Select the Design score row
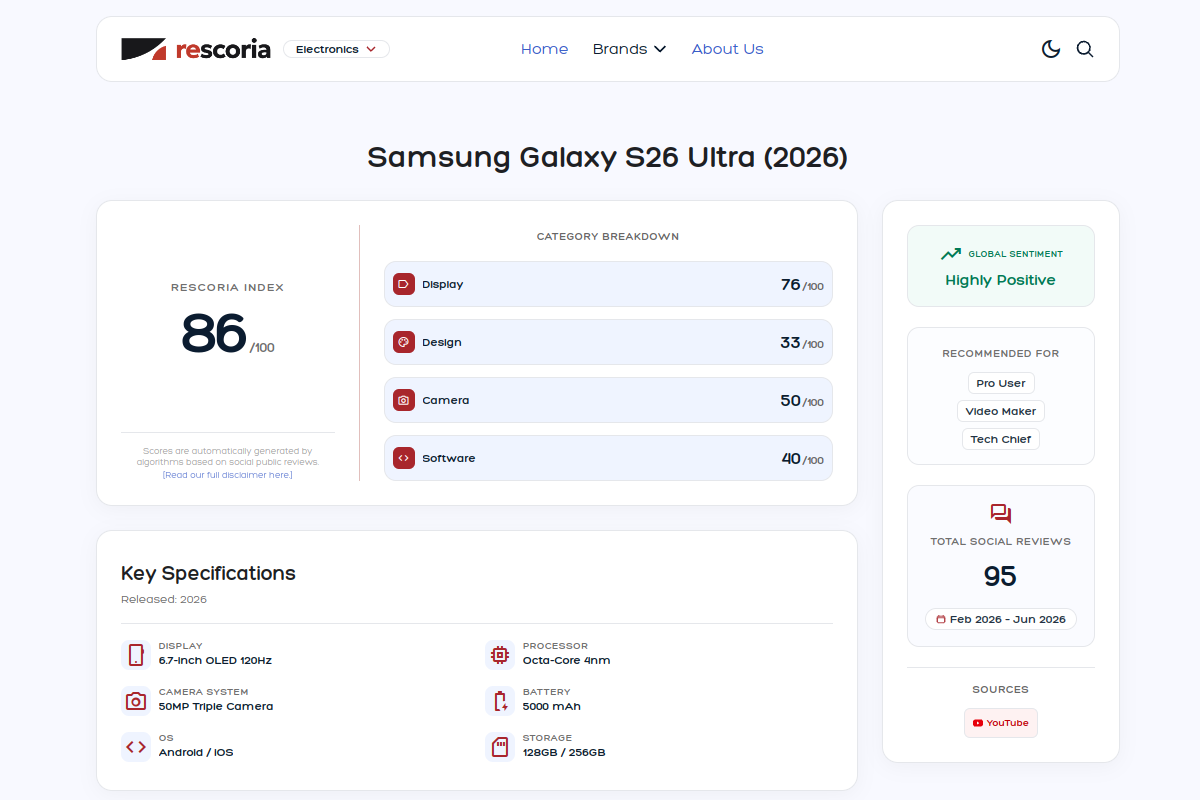The width and height of the screenshot is (1200, 800). [x=608, y=342]
